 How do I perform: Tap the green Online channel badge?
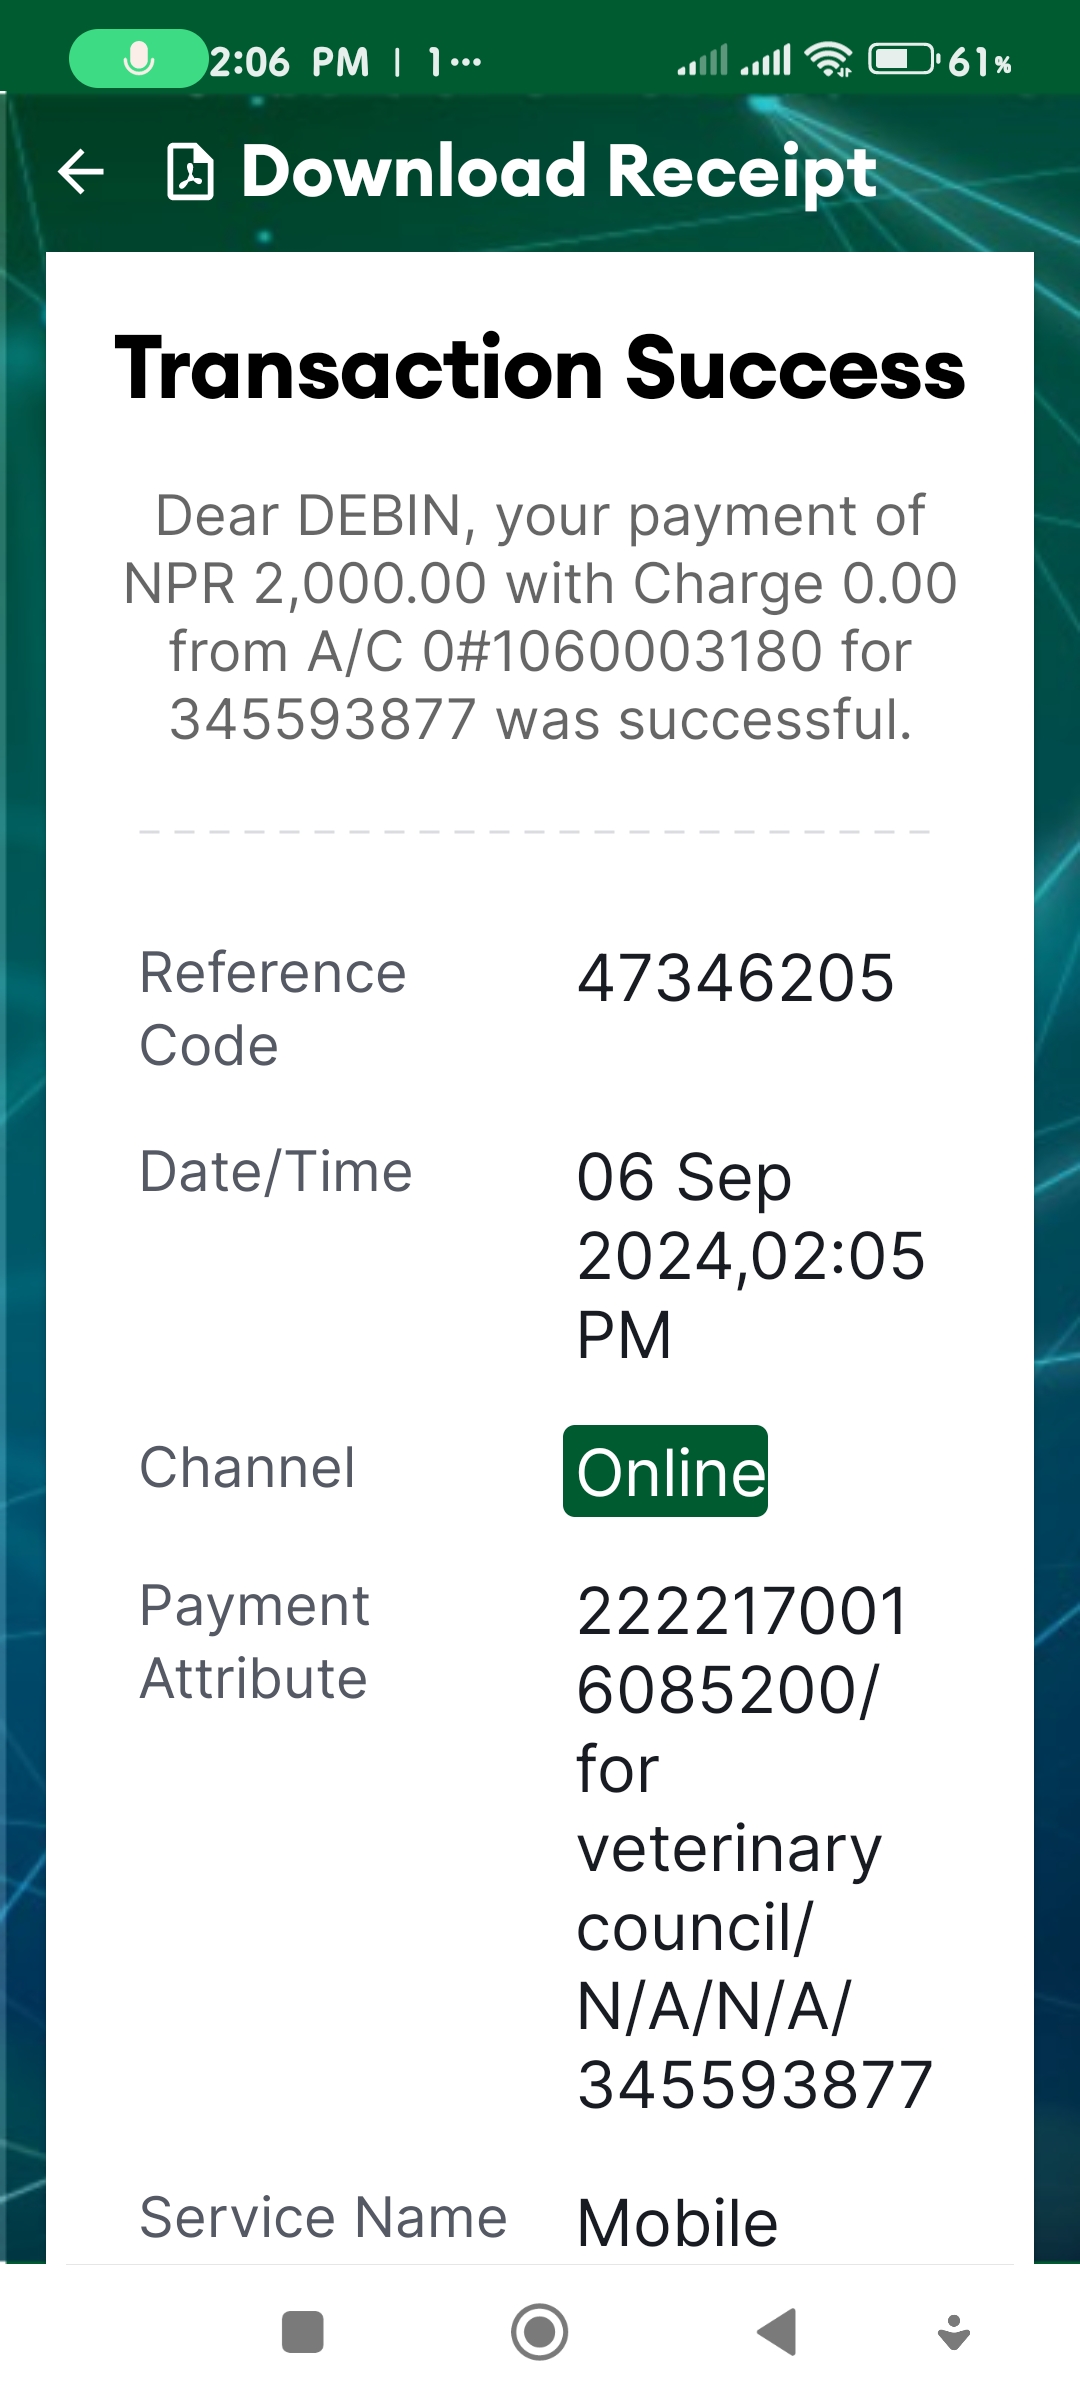click(x=666, y=1471)
